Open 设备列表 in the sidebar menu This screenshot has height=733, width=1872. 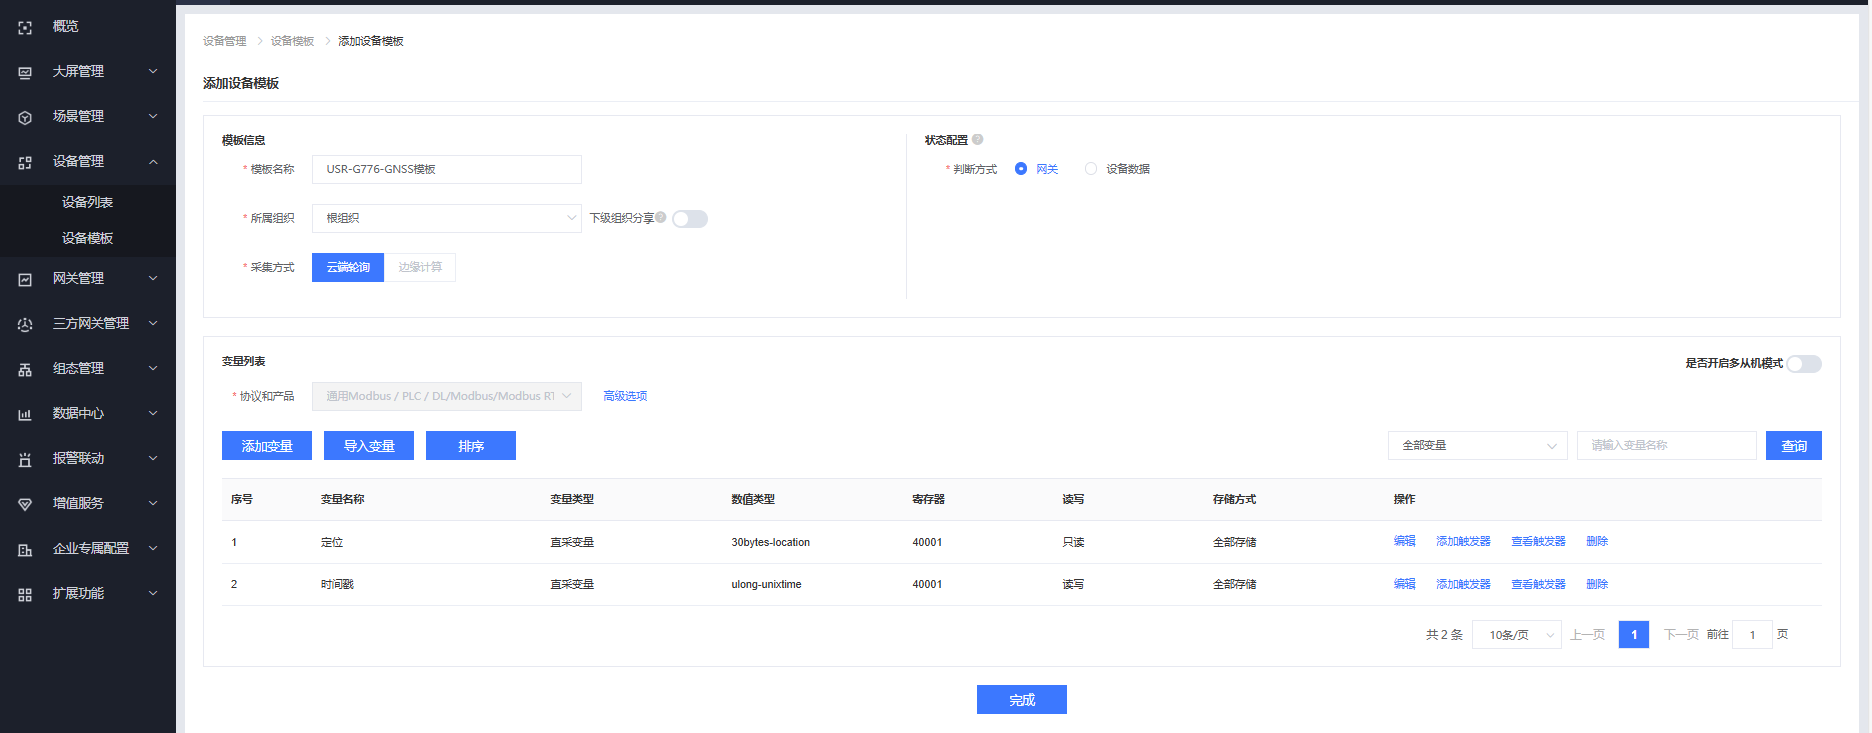pos(87,202)
